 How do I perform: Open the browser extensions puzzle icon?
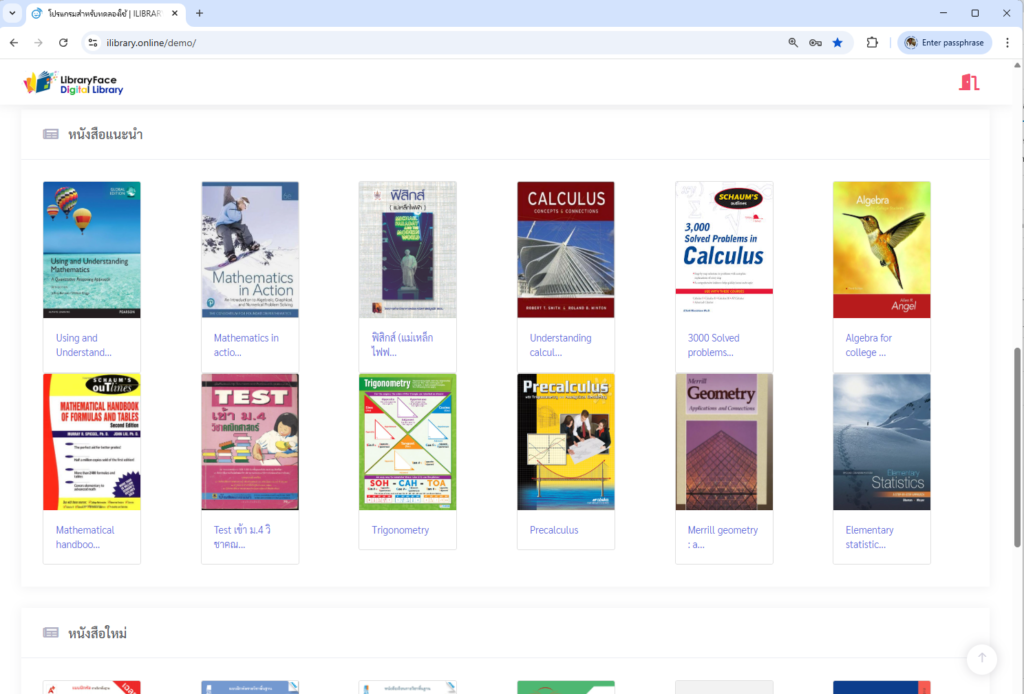[872, 43]
